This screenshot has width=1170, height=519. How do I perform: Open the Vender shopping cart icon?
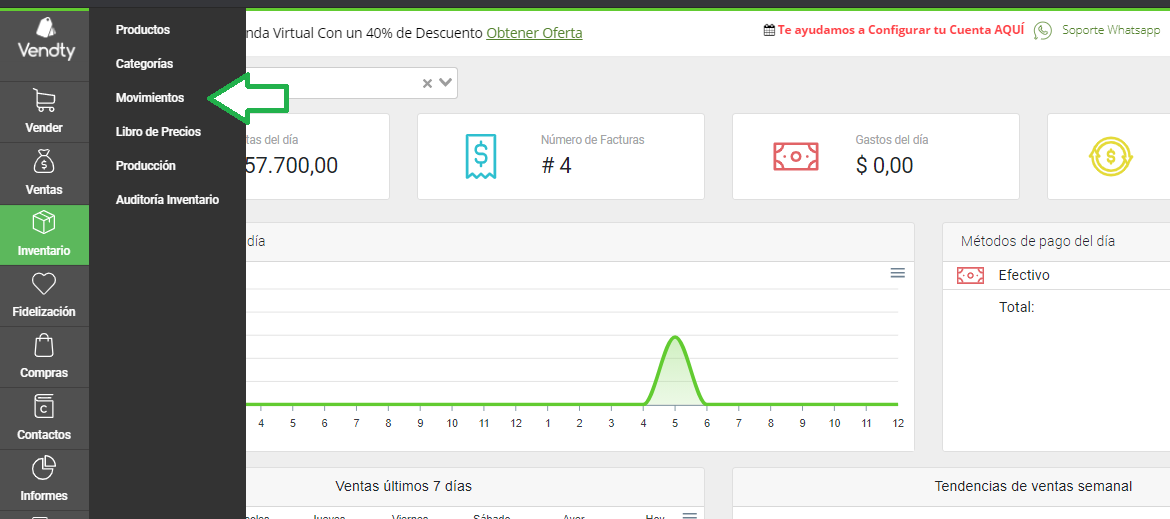click(44, 101)
